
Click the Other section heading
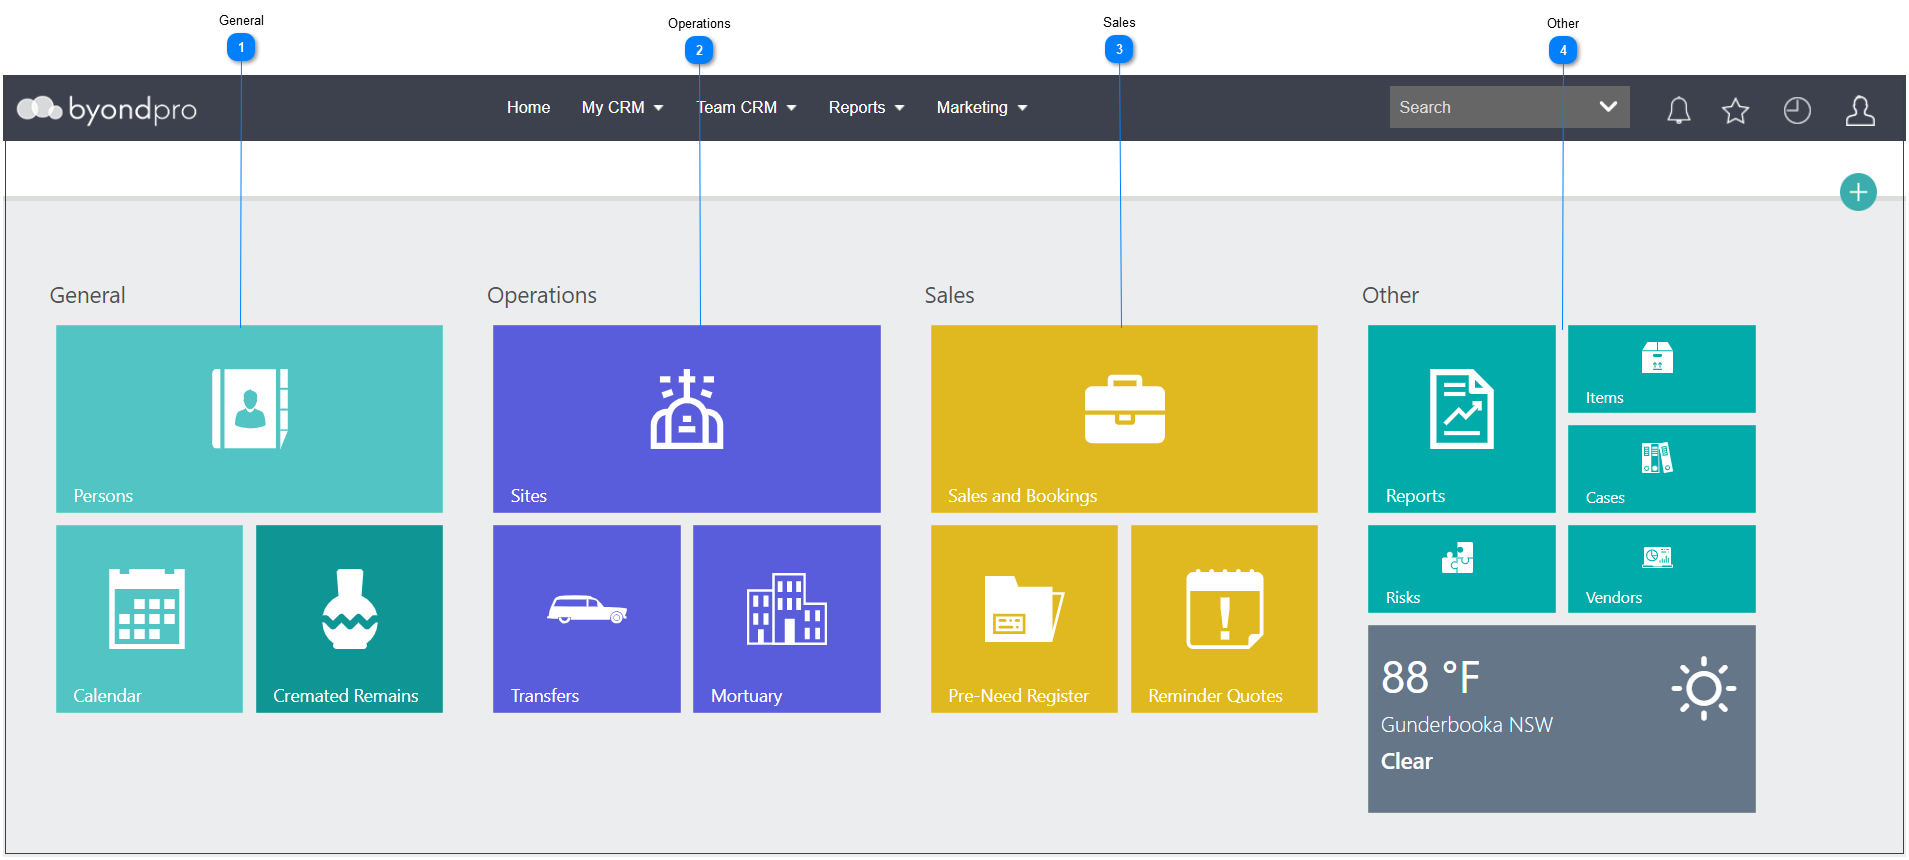click(x=1390, y=295)
